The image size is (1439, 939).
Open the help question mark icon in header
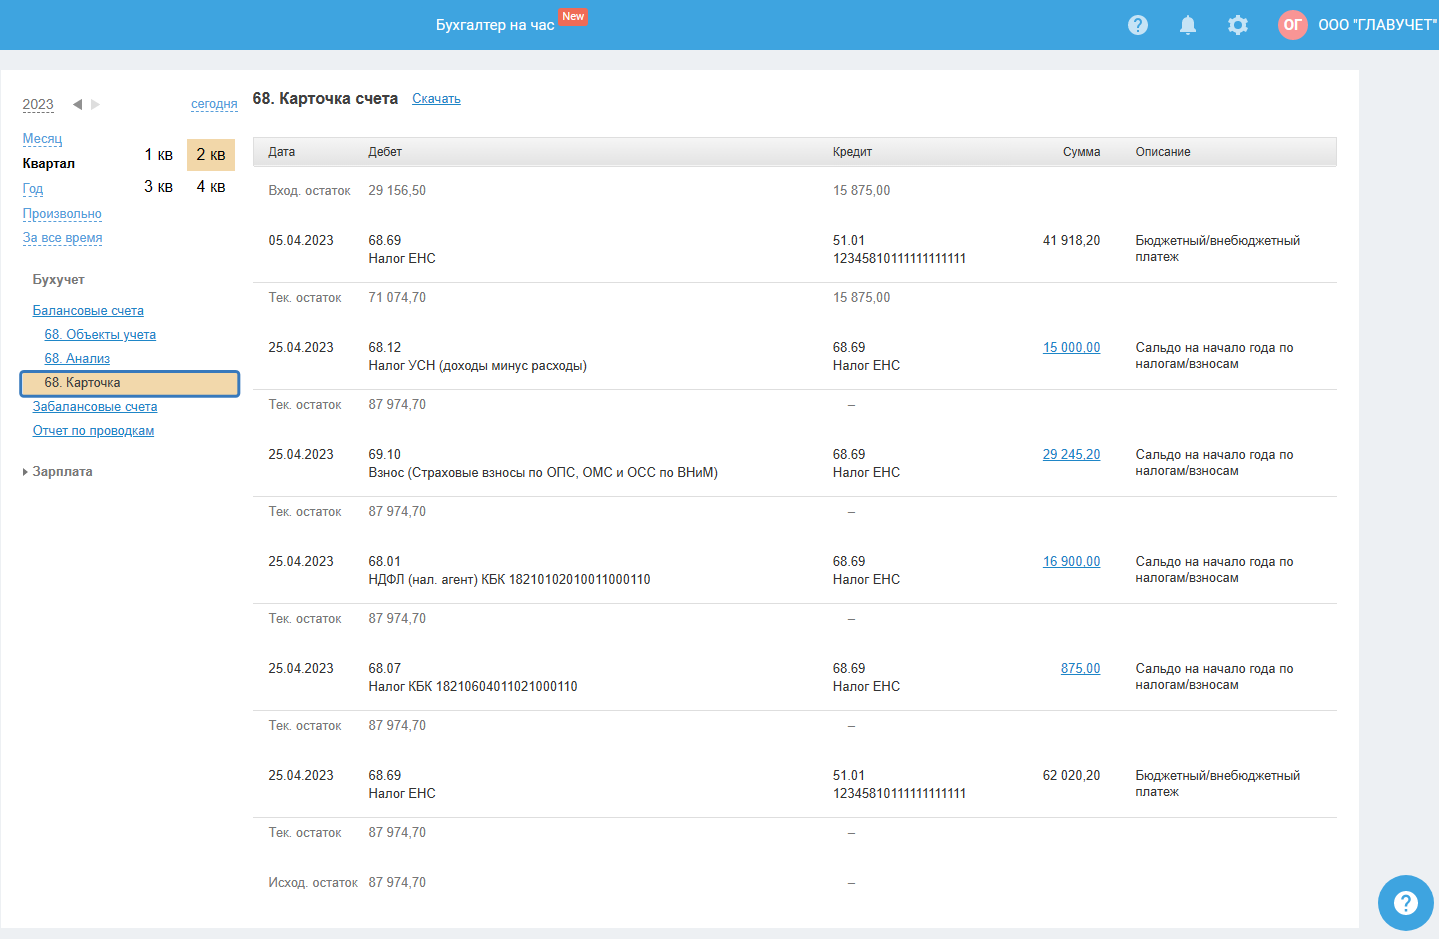point(1138,25)
